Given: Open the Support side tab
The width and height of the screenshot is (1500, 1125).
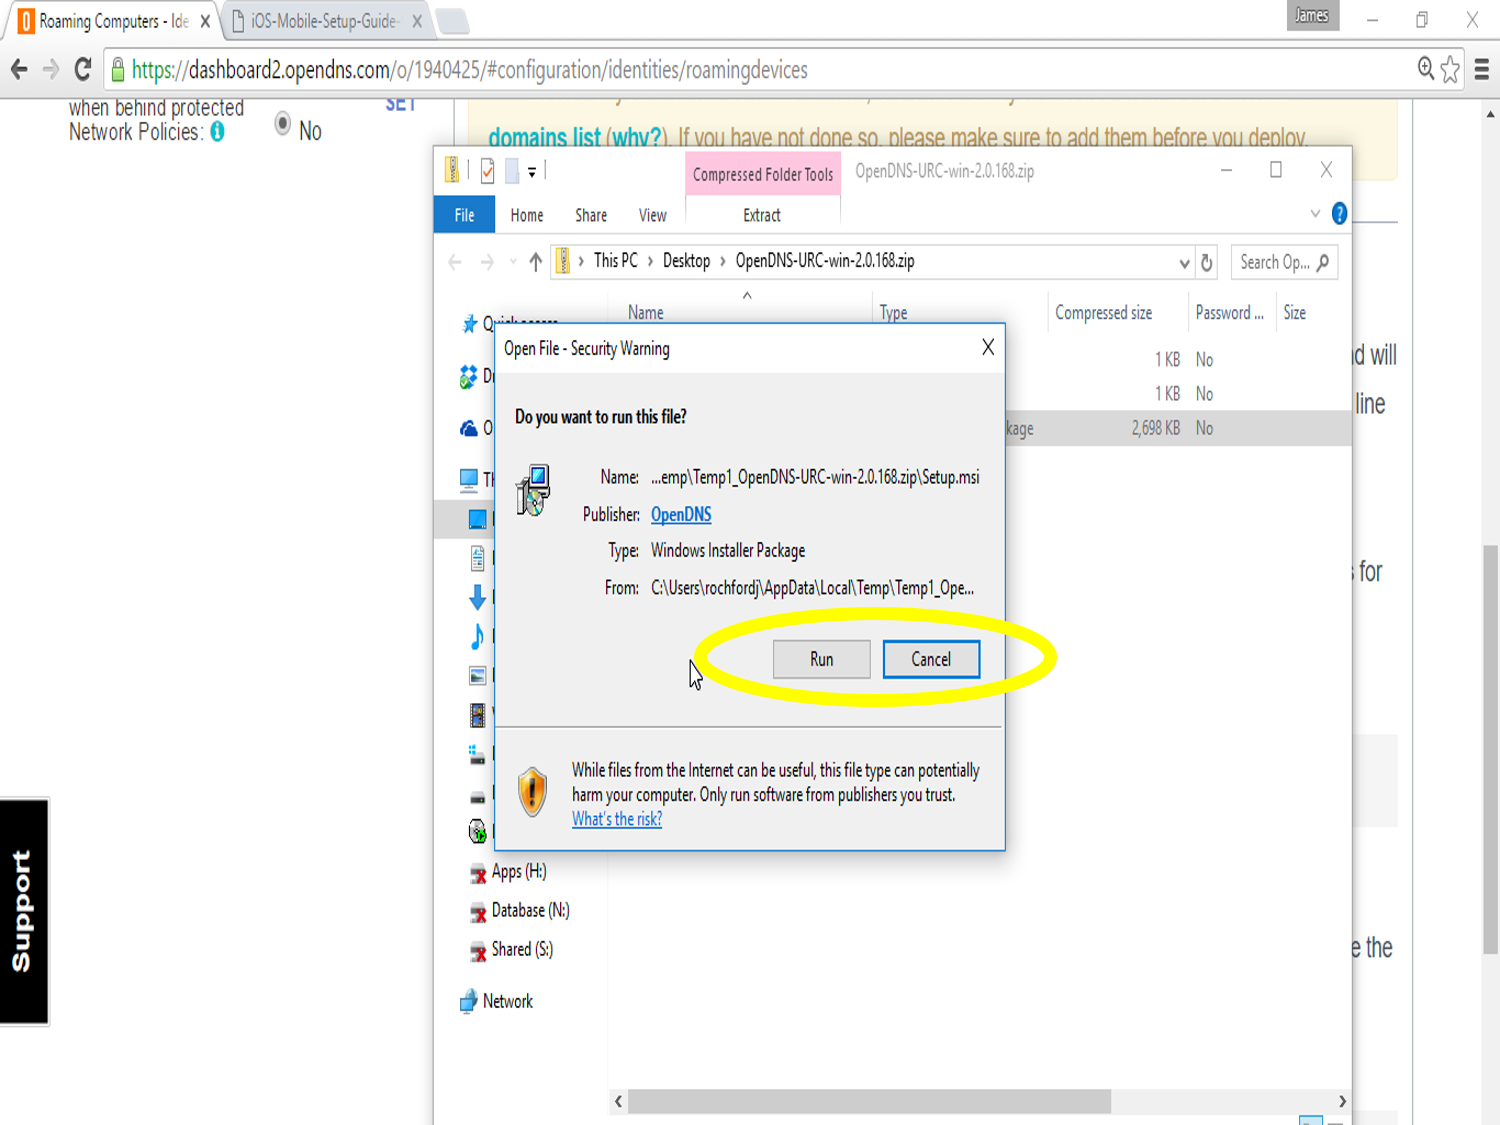Looking at the screenshot, I should pos(24,911).
